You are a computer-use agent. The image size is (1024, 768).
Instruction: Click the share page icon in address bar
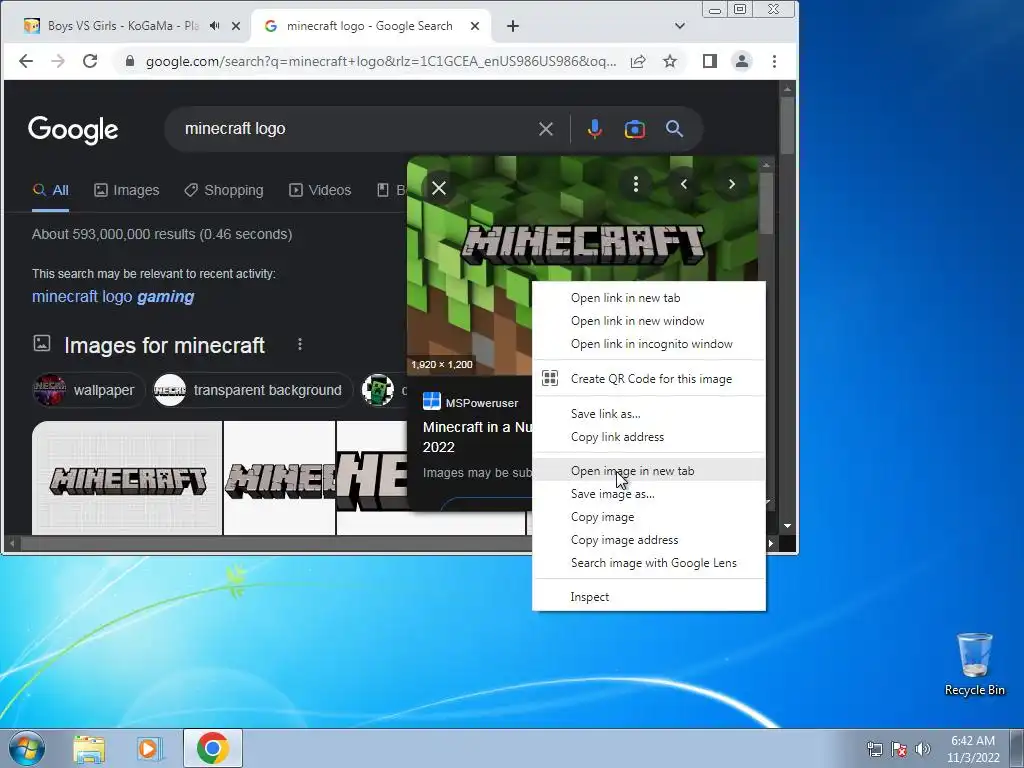638,61
